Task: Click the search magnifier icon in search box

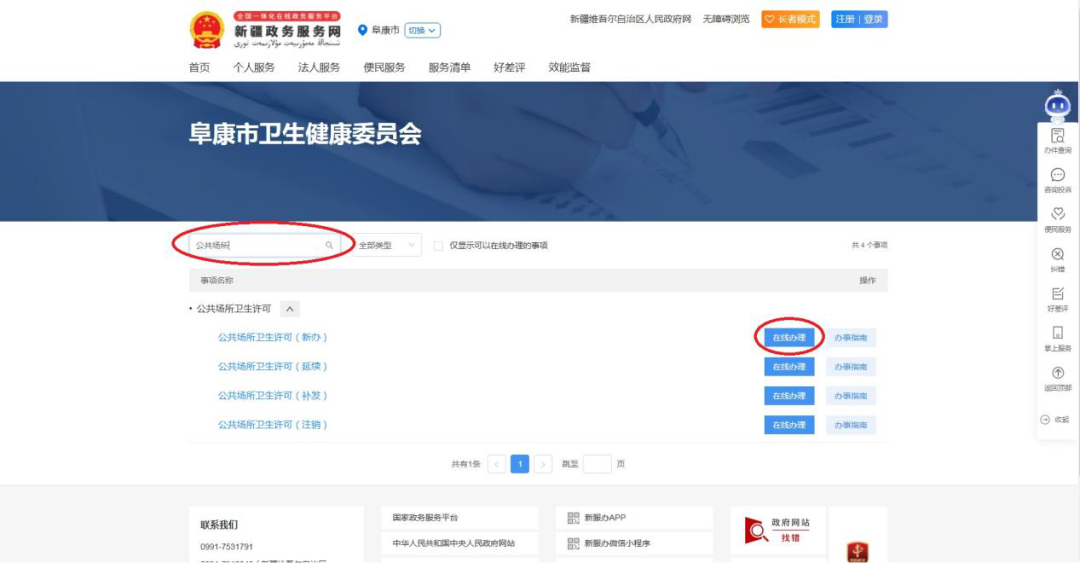Action: [329, 245]
